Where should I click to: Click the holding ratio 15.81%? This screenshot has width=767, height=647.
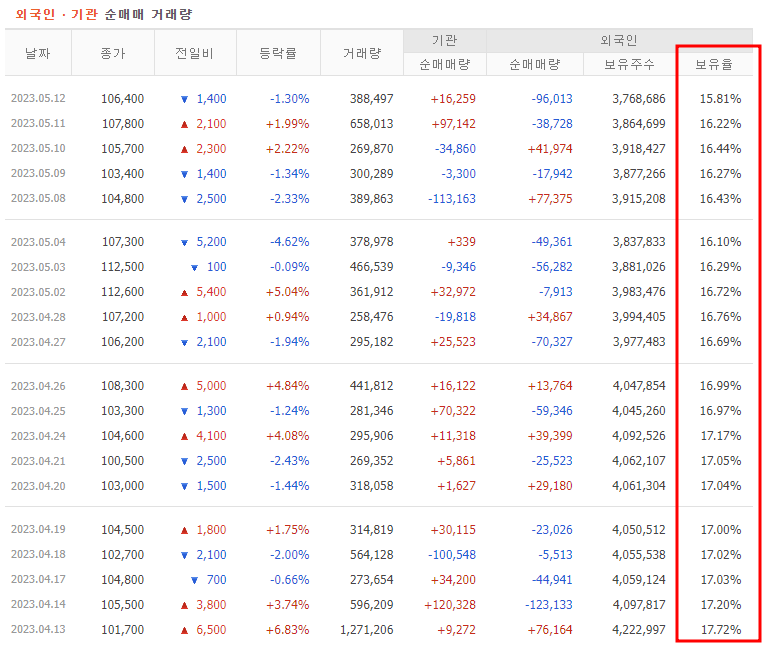721,99
